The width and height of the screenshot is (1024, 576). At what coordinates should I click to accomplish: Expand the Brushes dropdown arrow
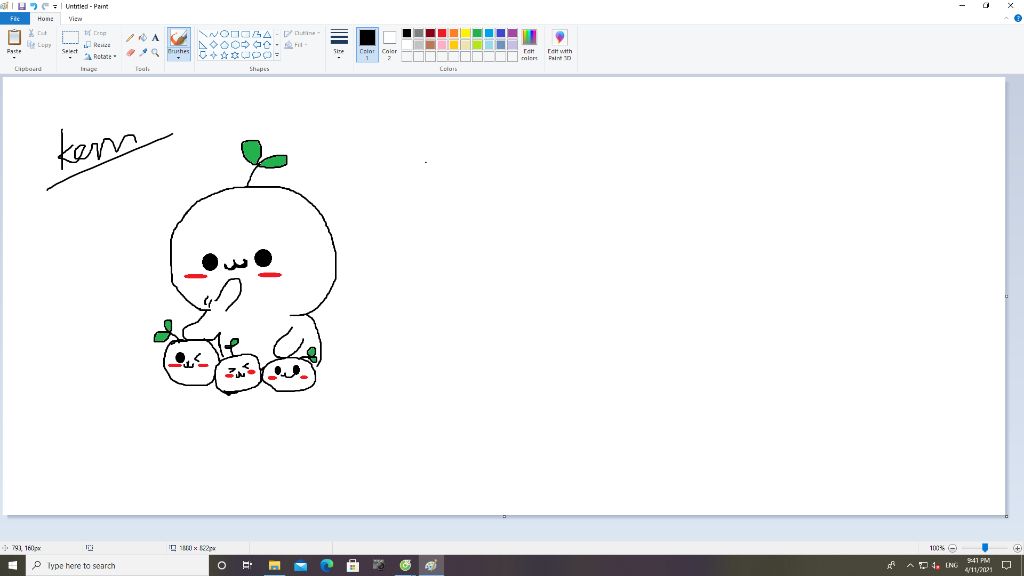tap(178, 56)
